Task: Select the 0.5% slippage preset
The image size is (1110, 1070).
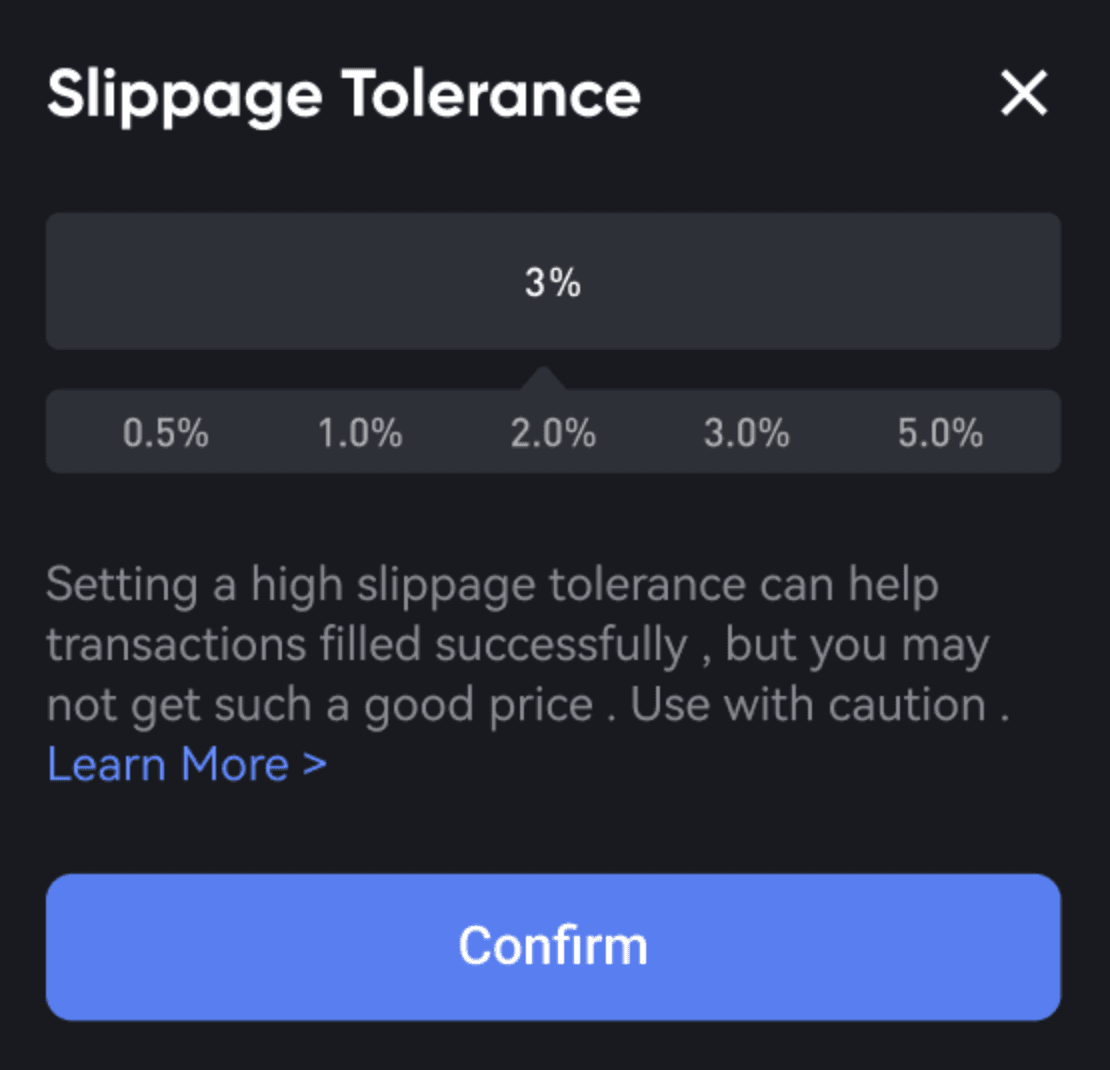Action: click(166, 434)
